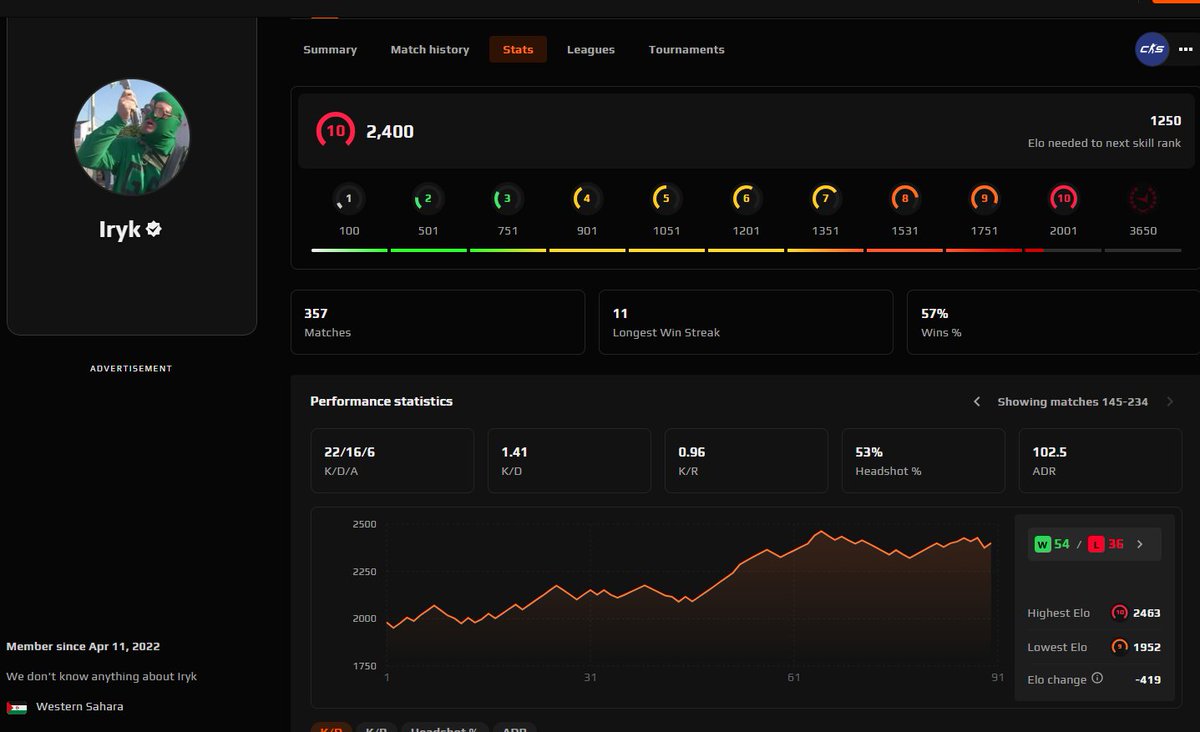Click the 57% Wins % stat card
This screenshot has height=732, width=1200.
pos(1054,322)
